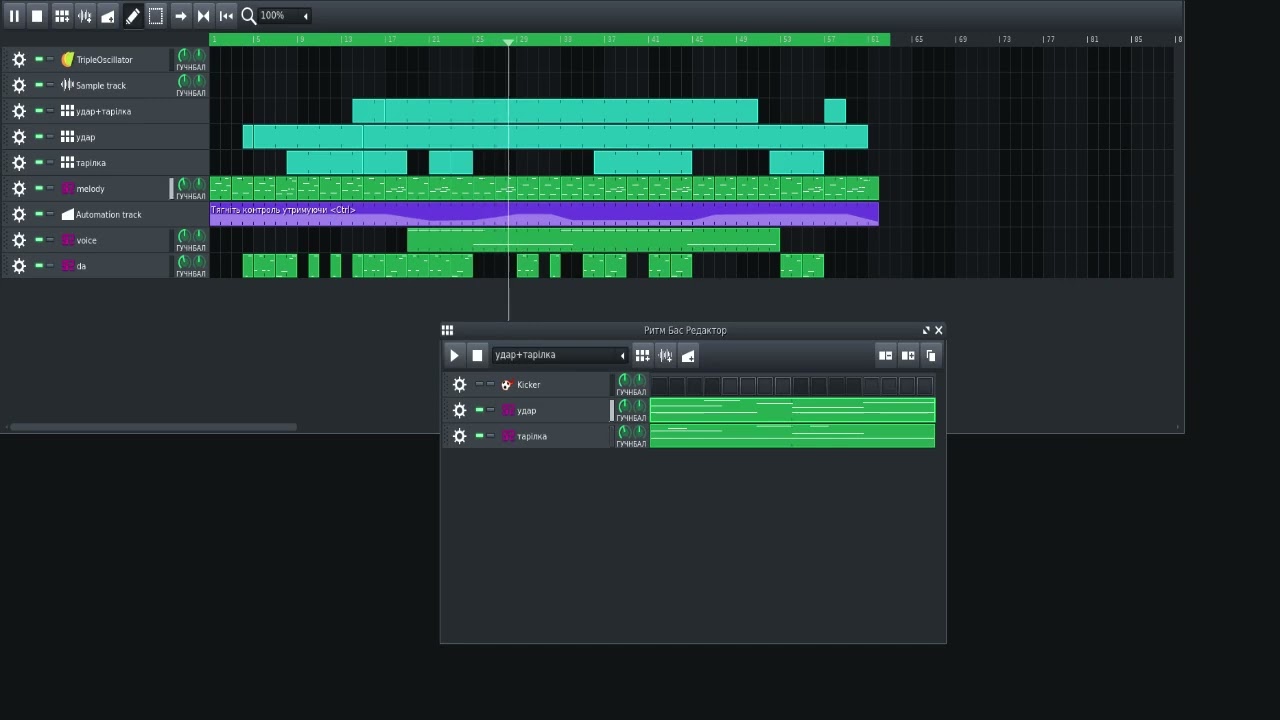Open gear menu for Kicker in Beat editor
The width and height of the screenshot is (1280, 720).
(459, 384)
